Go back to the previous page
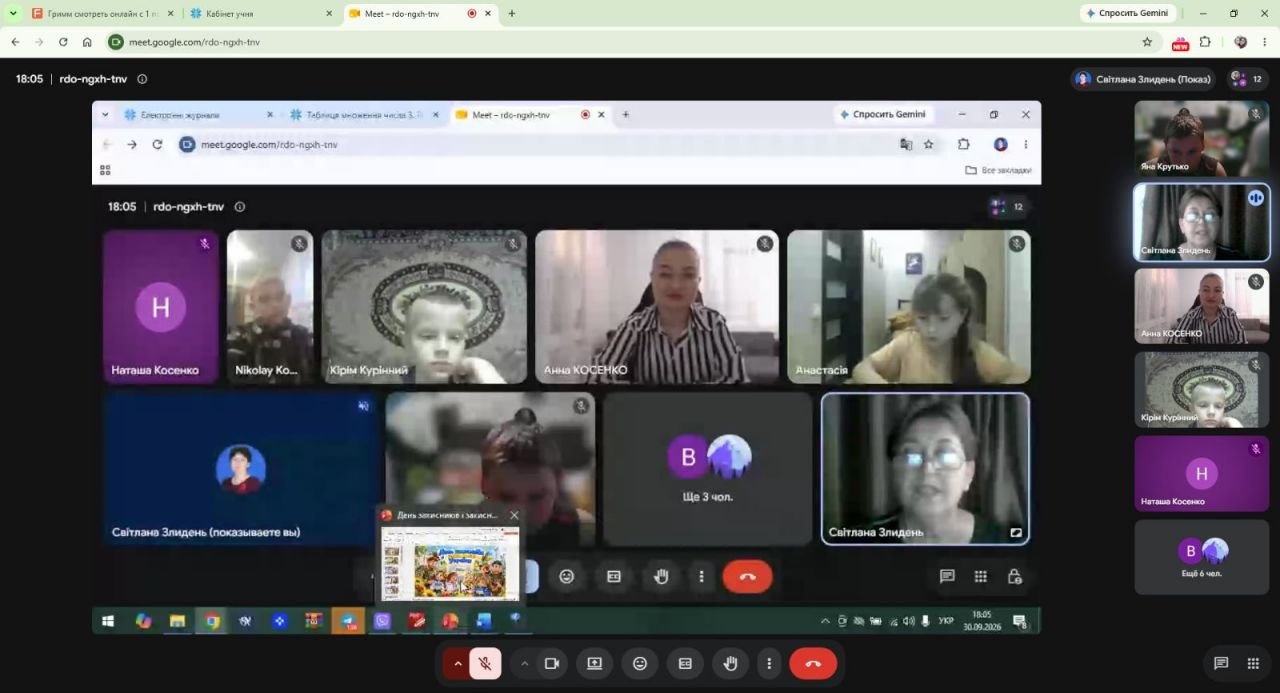This screenshot has width=1280, height=693. [15, 42]
